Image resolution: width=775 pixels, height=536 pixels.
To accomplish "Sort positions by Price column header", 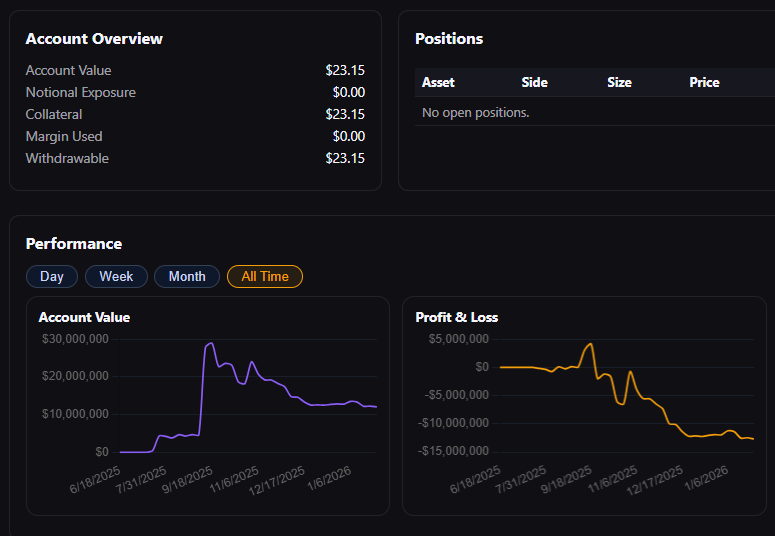I will click(704, 82).
